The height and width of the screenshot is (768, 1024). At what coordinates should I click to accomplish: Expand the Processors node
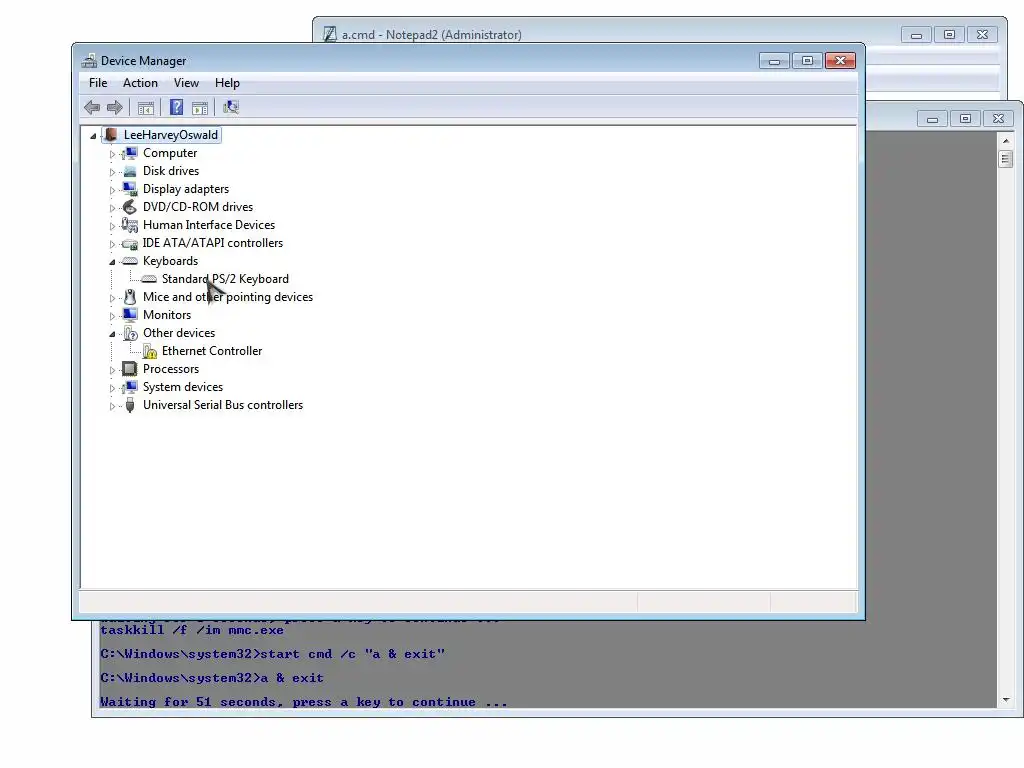click(x=112, y=370)
